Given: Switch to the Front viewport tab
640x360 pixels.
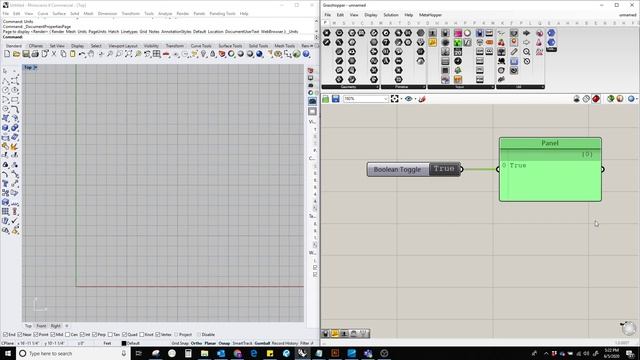Looking at the screenshot, I should (x=41, y=326).
